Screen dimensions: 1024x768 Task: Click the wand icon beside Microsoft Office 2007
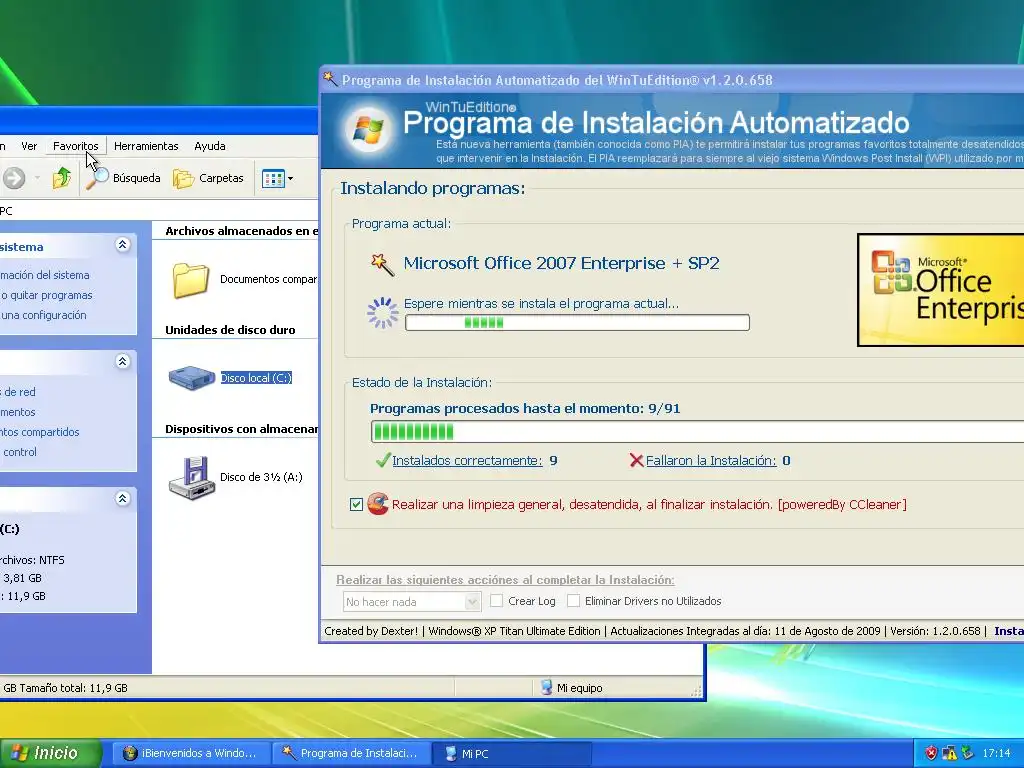click(382, 264)
